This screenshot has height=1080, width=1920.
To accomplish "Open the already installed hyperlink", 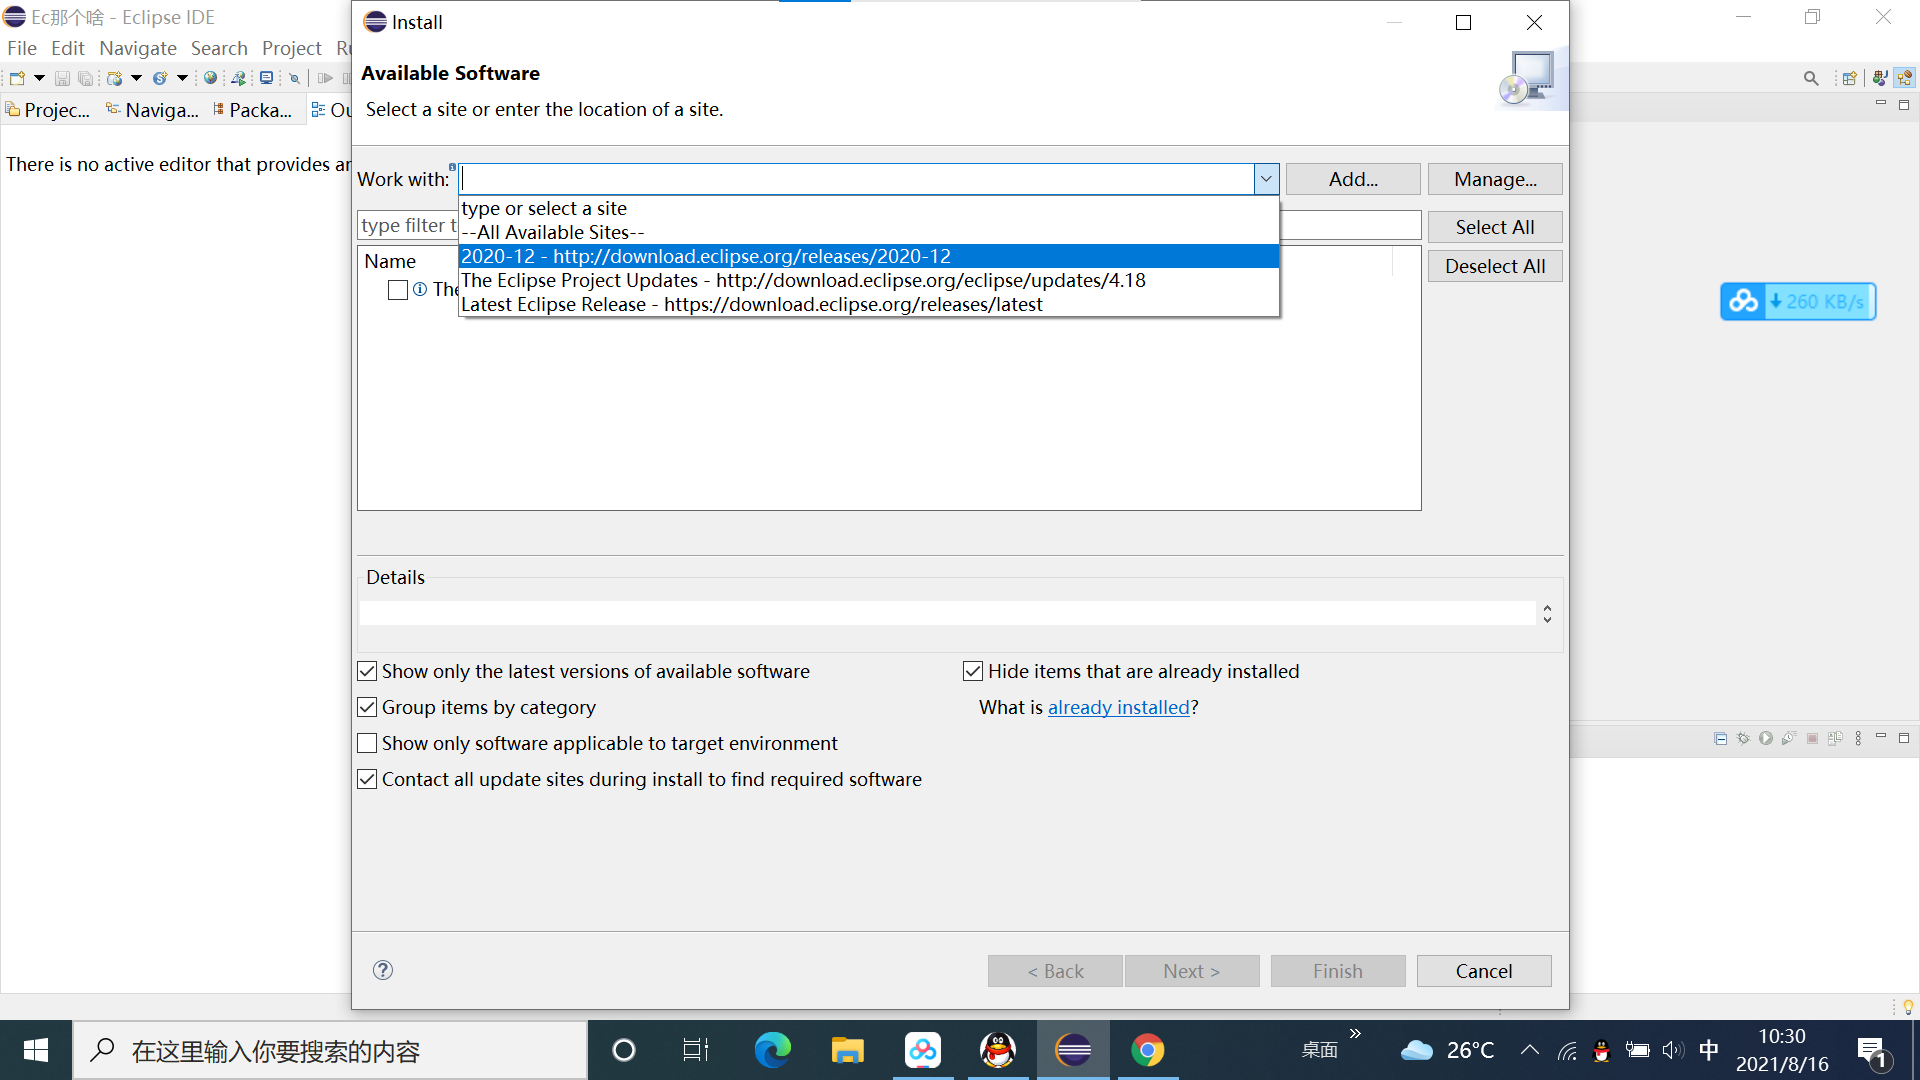I will (1118, 707).
